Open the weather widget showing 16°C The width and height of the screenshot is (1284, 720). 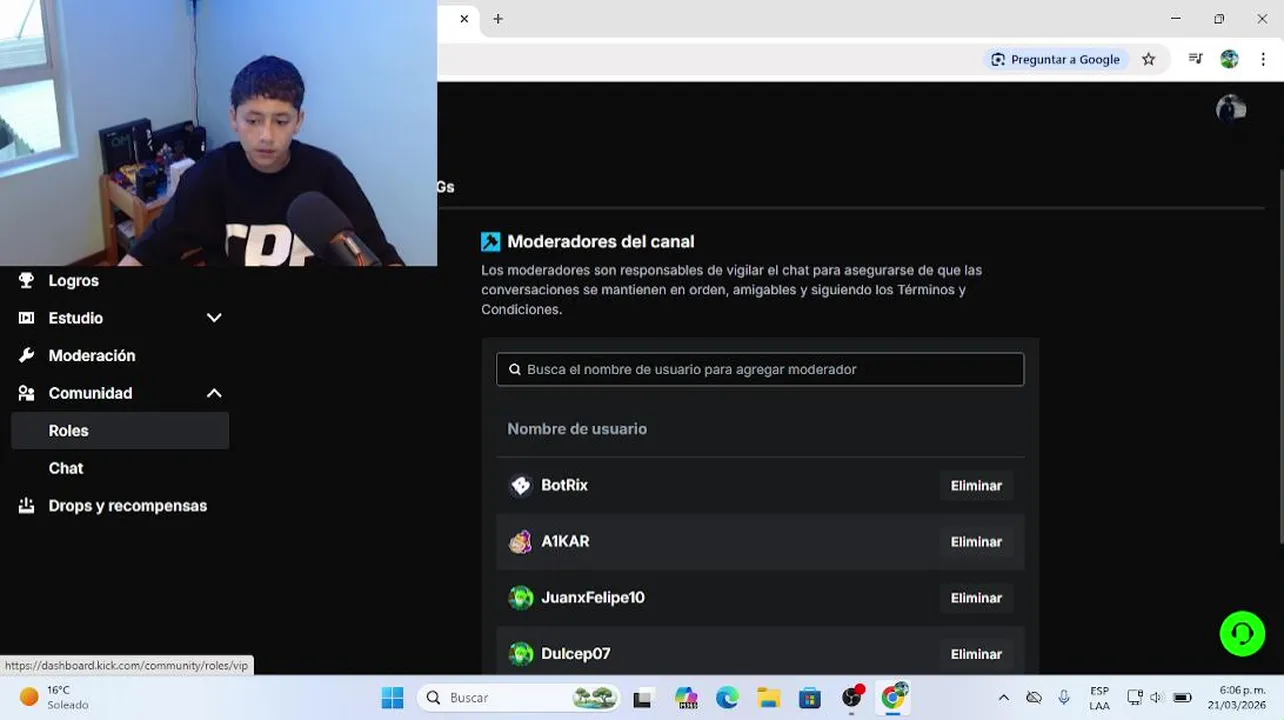coord(55,697)
